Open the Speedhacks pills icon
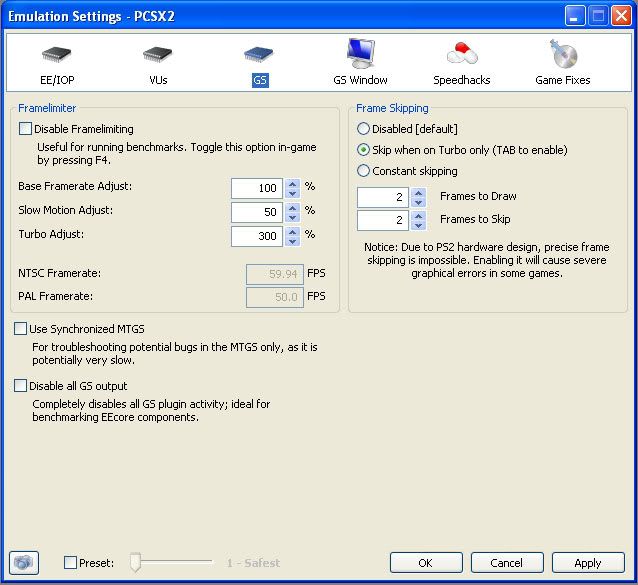 click(x=462, y=53)
